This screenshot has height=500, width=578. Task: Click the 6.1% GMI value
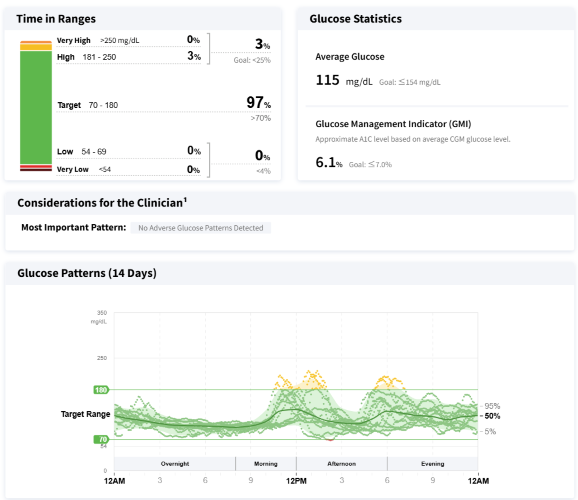(329, 162)
